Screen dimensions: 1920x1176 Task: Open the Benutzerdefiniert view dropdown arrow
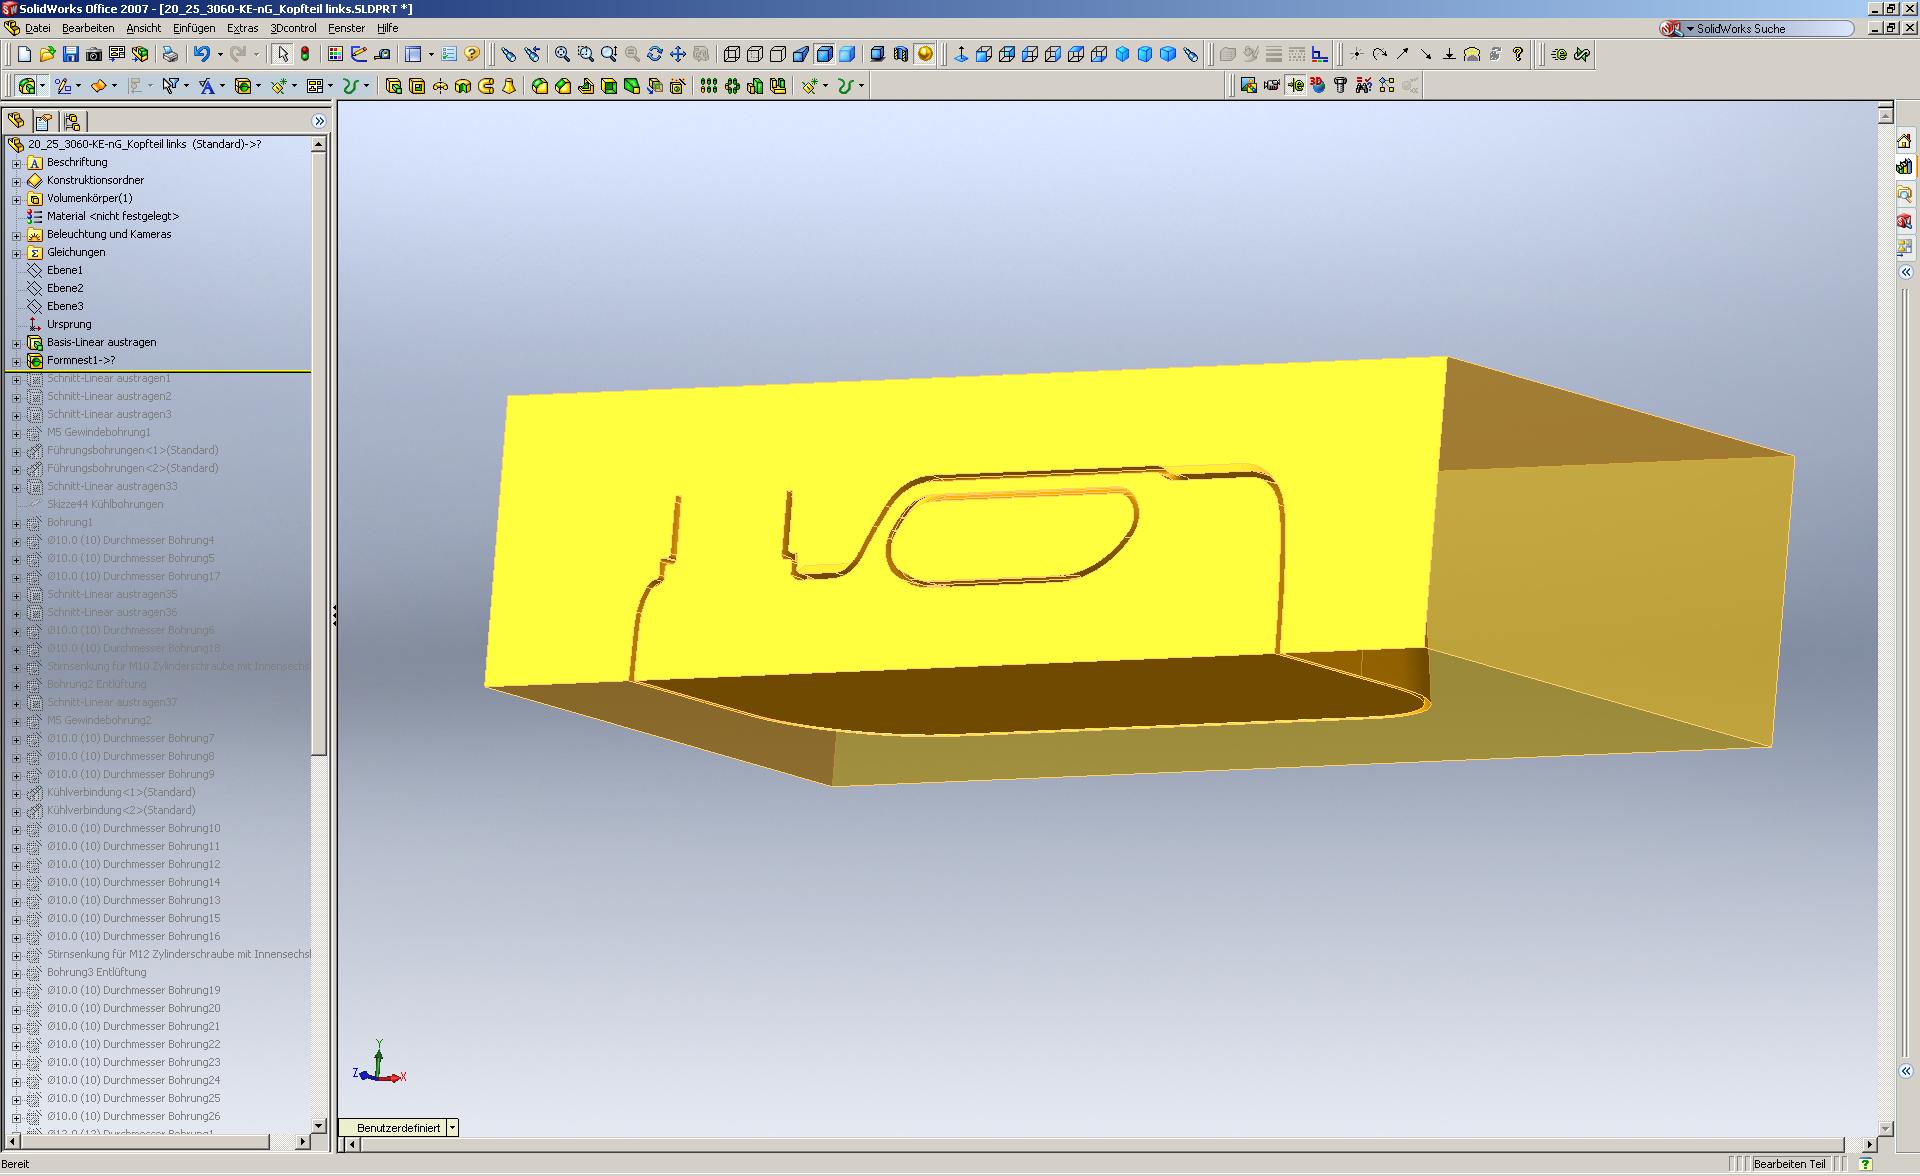pos(452,1128)
